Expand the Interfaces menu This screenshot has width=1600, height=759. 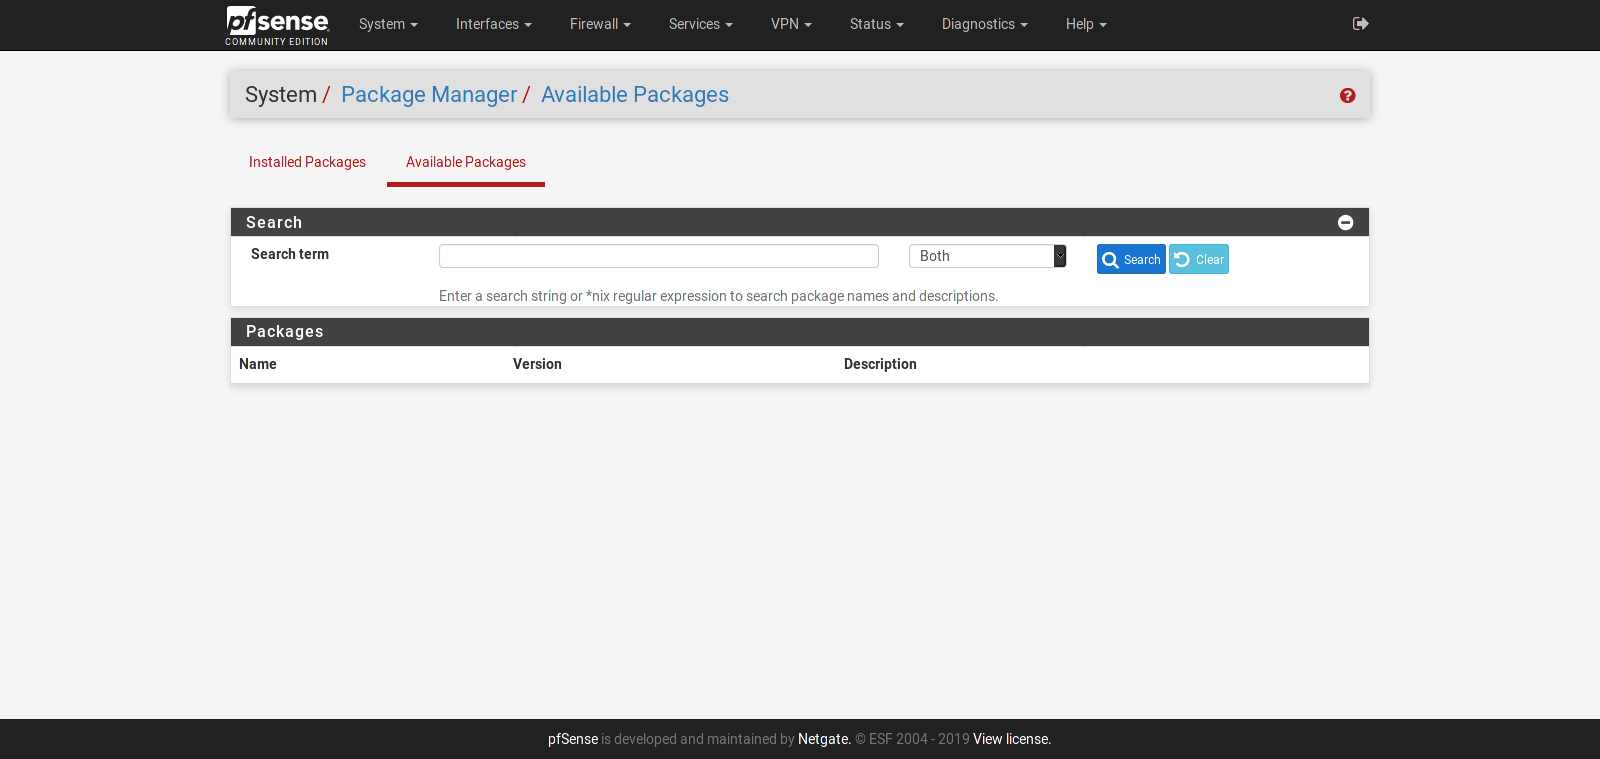(493, 24)
